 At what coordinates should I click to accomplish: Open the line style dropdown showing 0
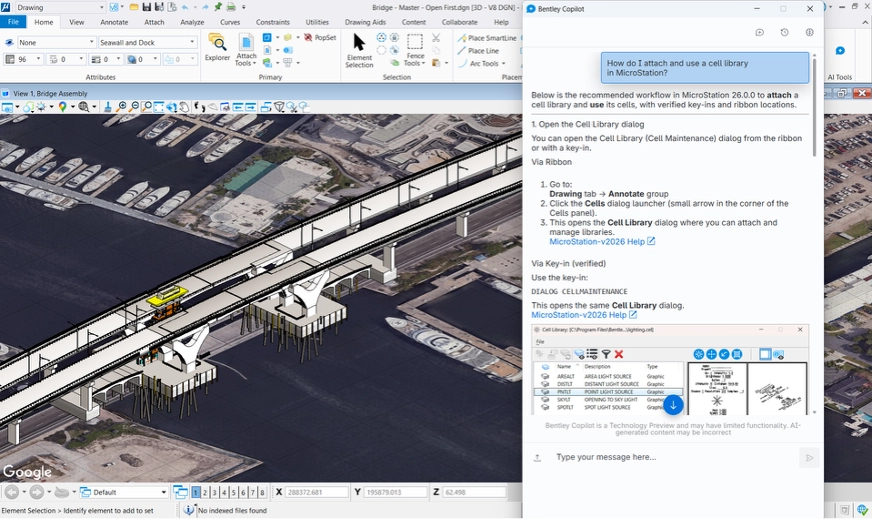67,59
